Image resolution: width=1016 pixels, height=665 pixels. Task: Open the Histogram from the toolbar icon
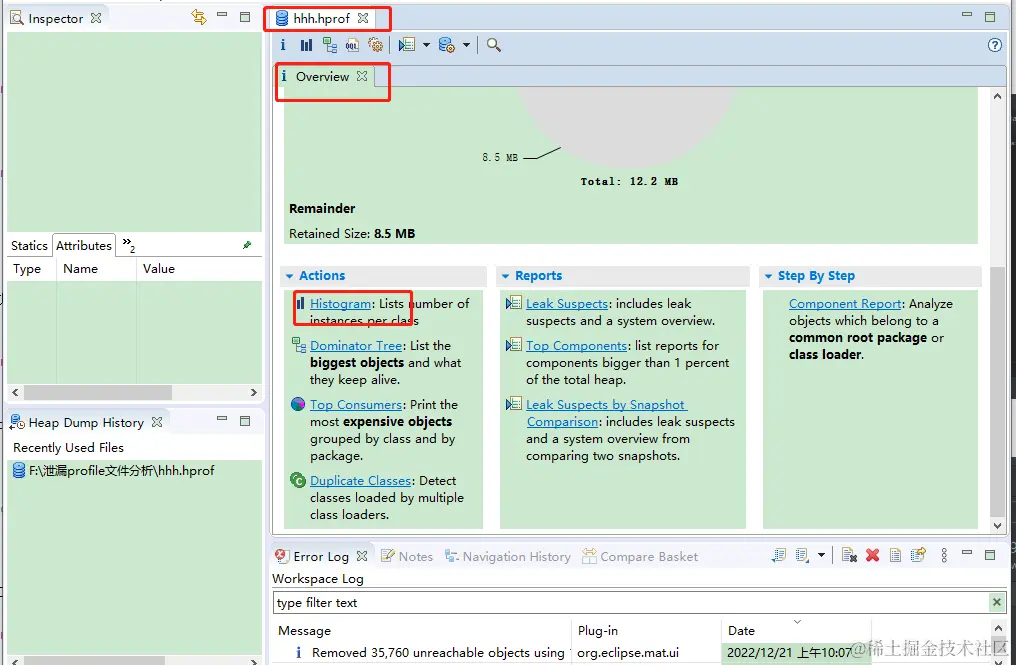click(x=306, y=45)
